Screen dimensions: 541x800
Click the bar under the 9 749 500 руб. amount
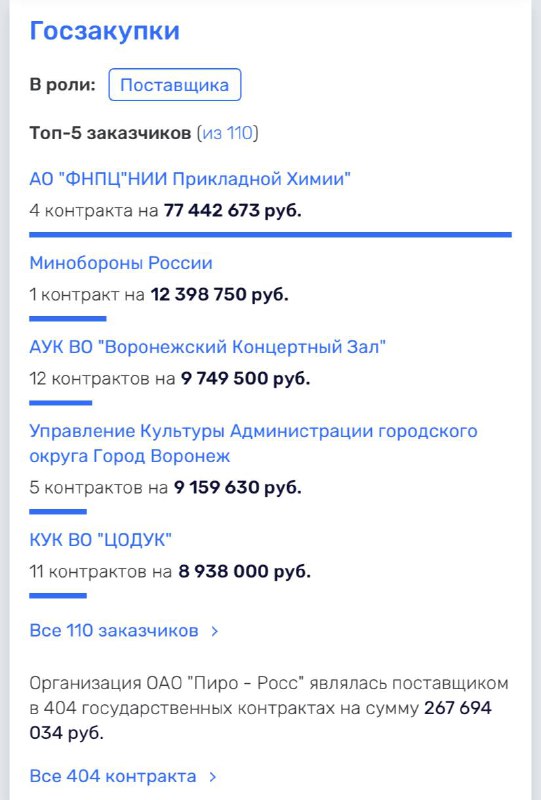(61, 403)
